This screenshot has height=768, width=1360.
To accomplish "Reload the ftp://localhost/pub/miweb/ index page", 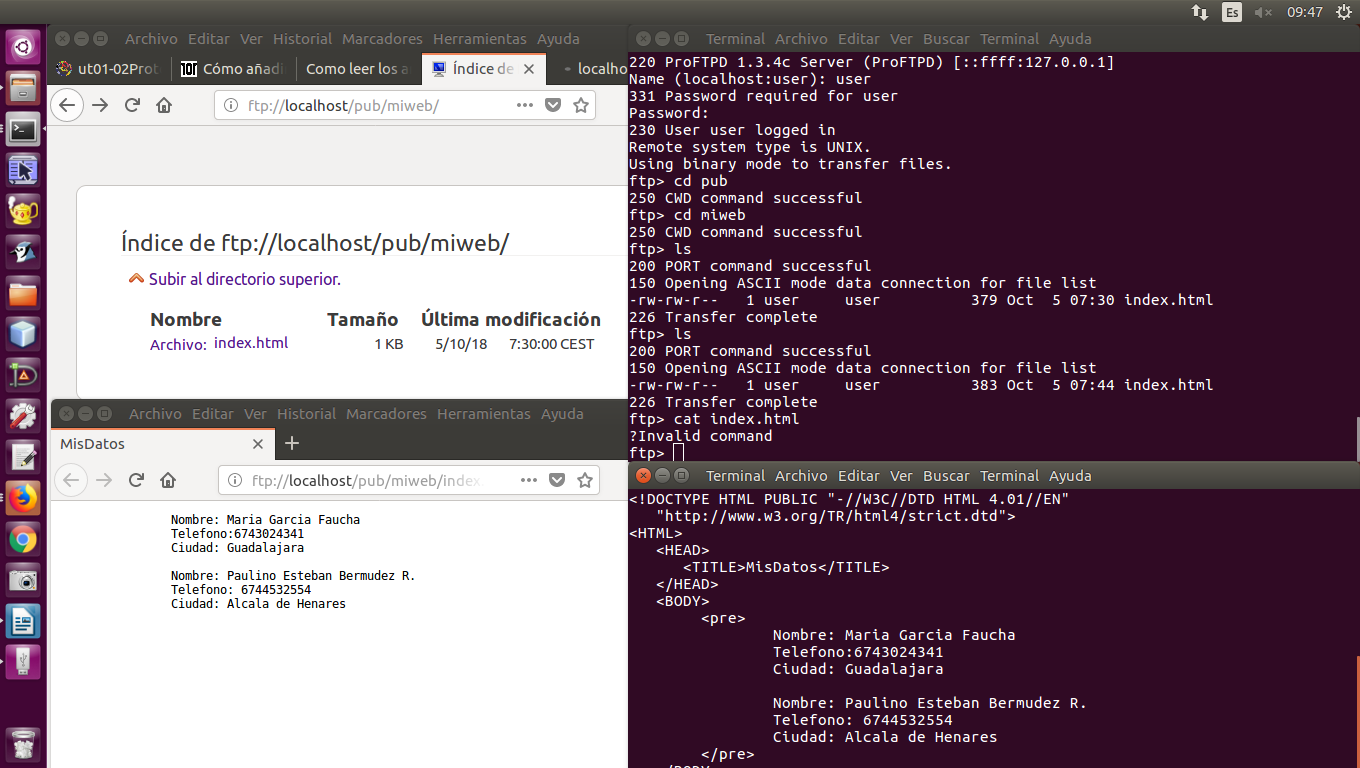I will click(132, 105).
